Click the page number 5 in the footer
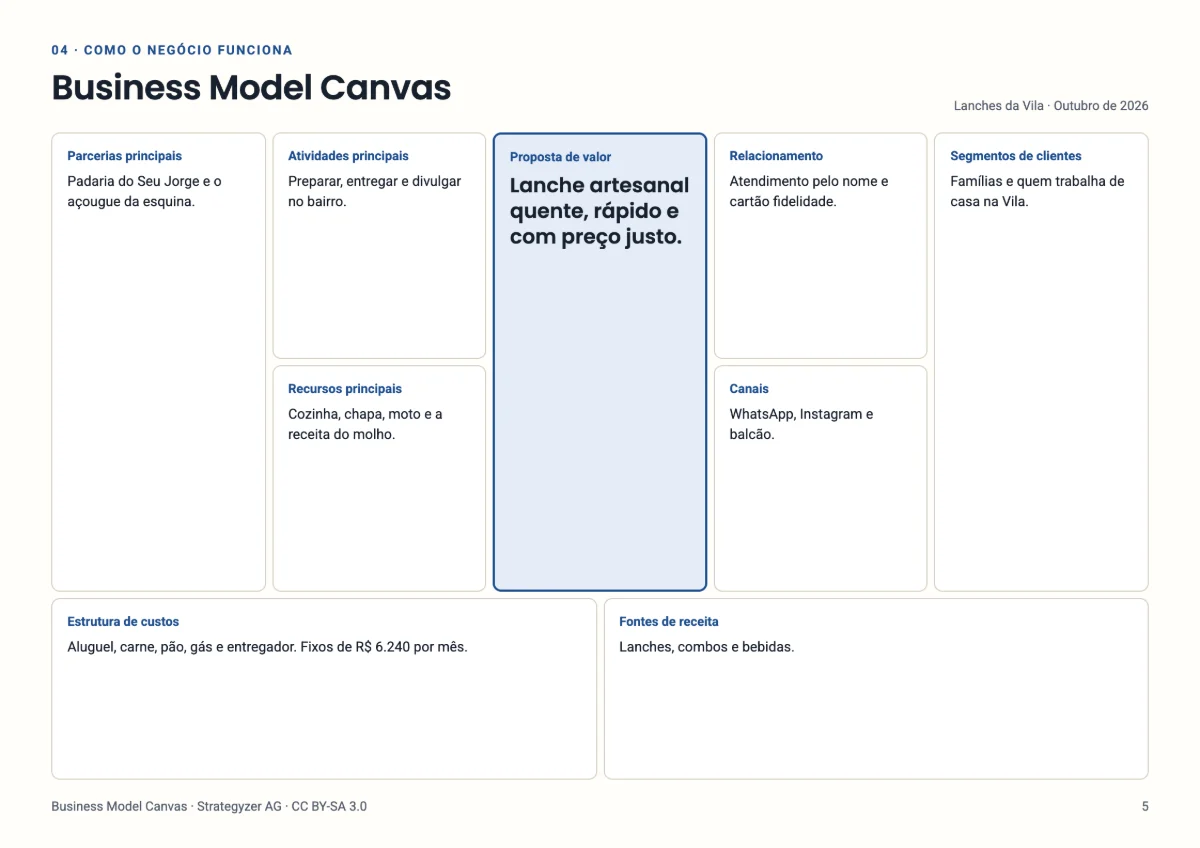The image size is (1200, 848). pos(1145,806)
